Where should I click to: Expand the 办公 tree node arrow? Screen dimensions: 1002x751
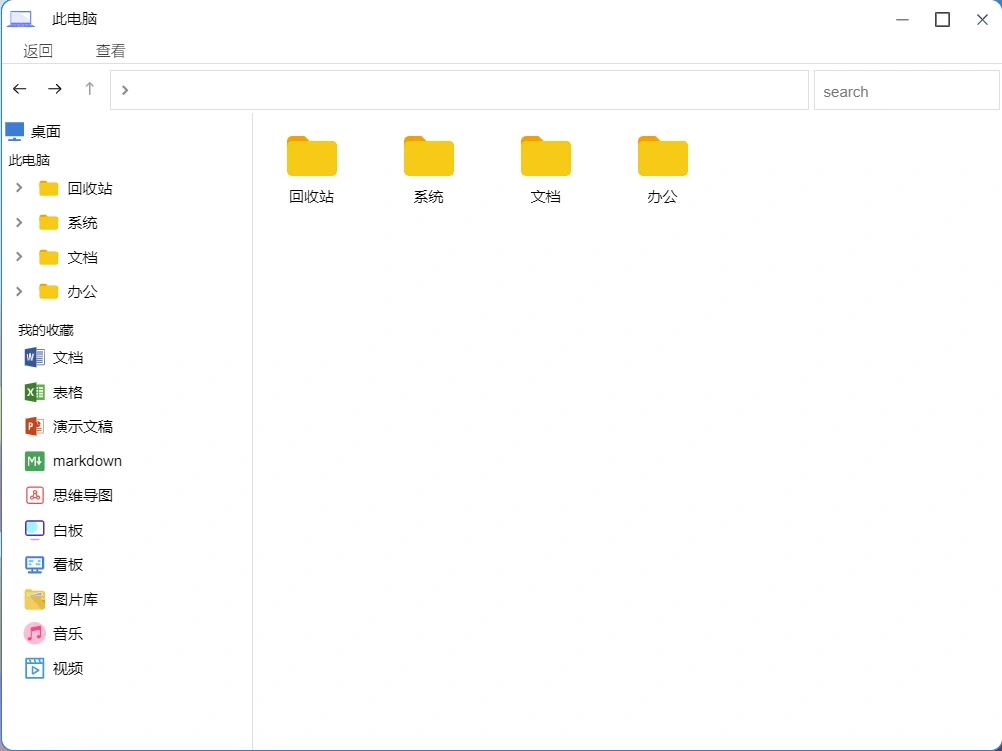tap(19, 291)
